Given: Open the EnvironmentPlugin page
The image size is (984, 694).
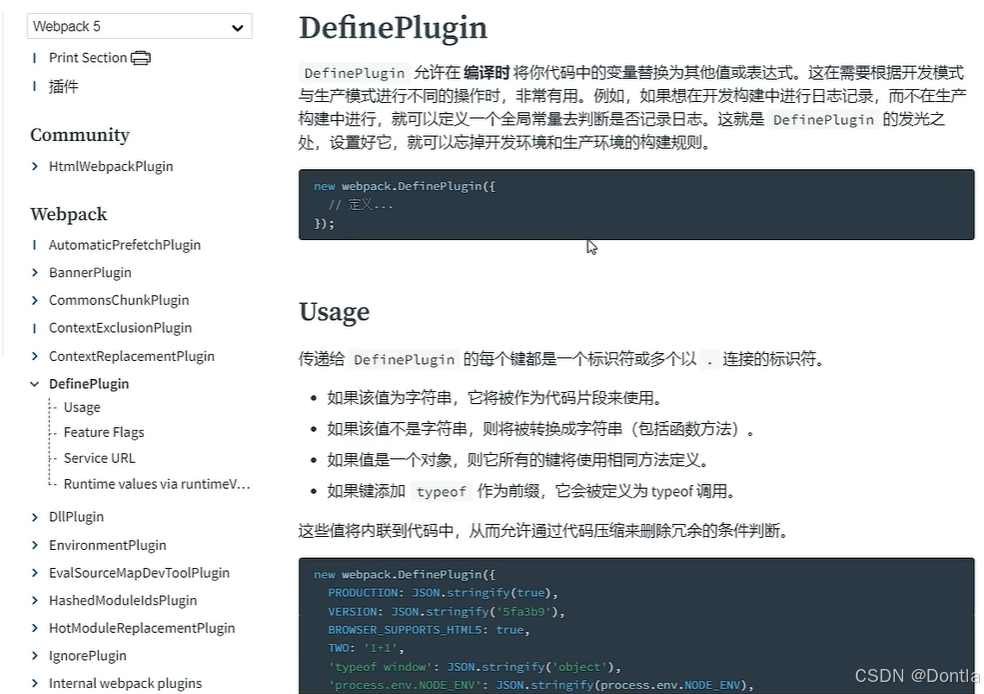Looking at the screenshot, I should [x=107, y=545].
